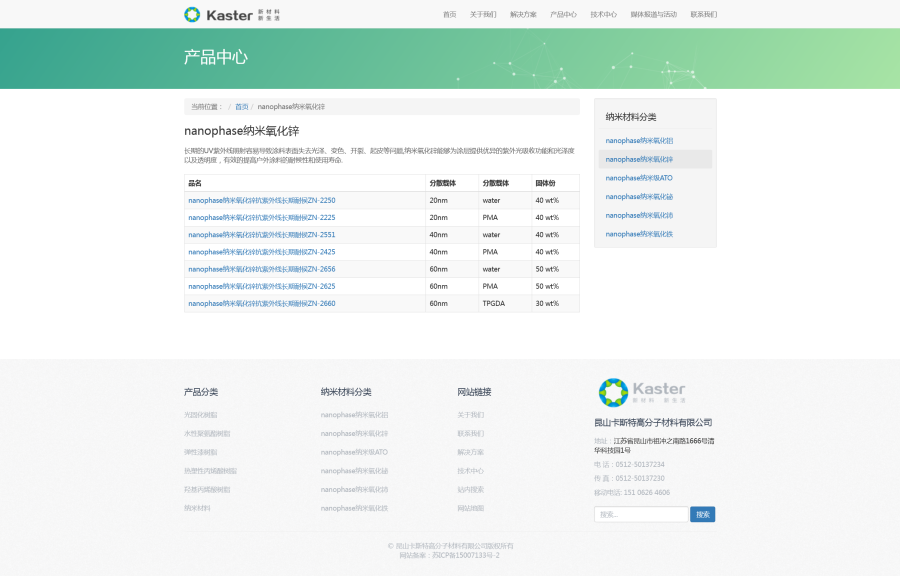Open the 网站地图 footer link
900x576 pixels.
pyautogui.click(x=470, y=509)
